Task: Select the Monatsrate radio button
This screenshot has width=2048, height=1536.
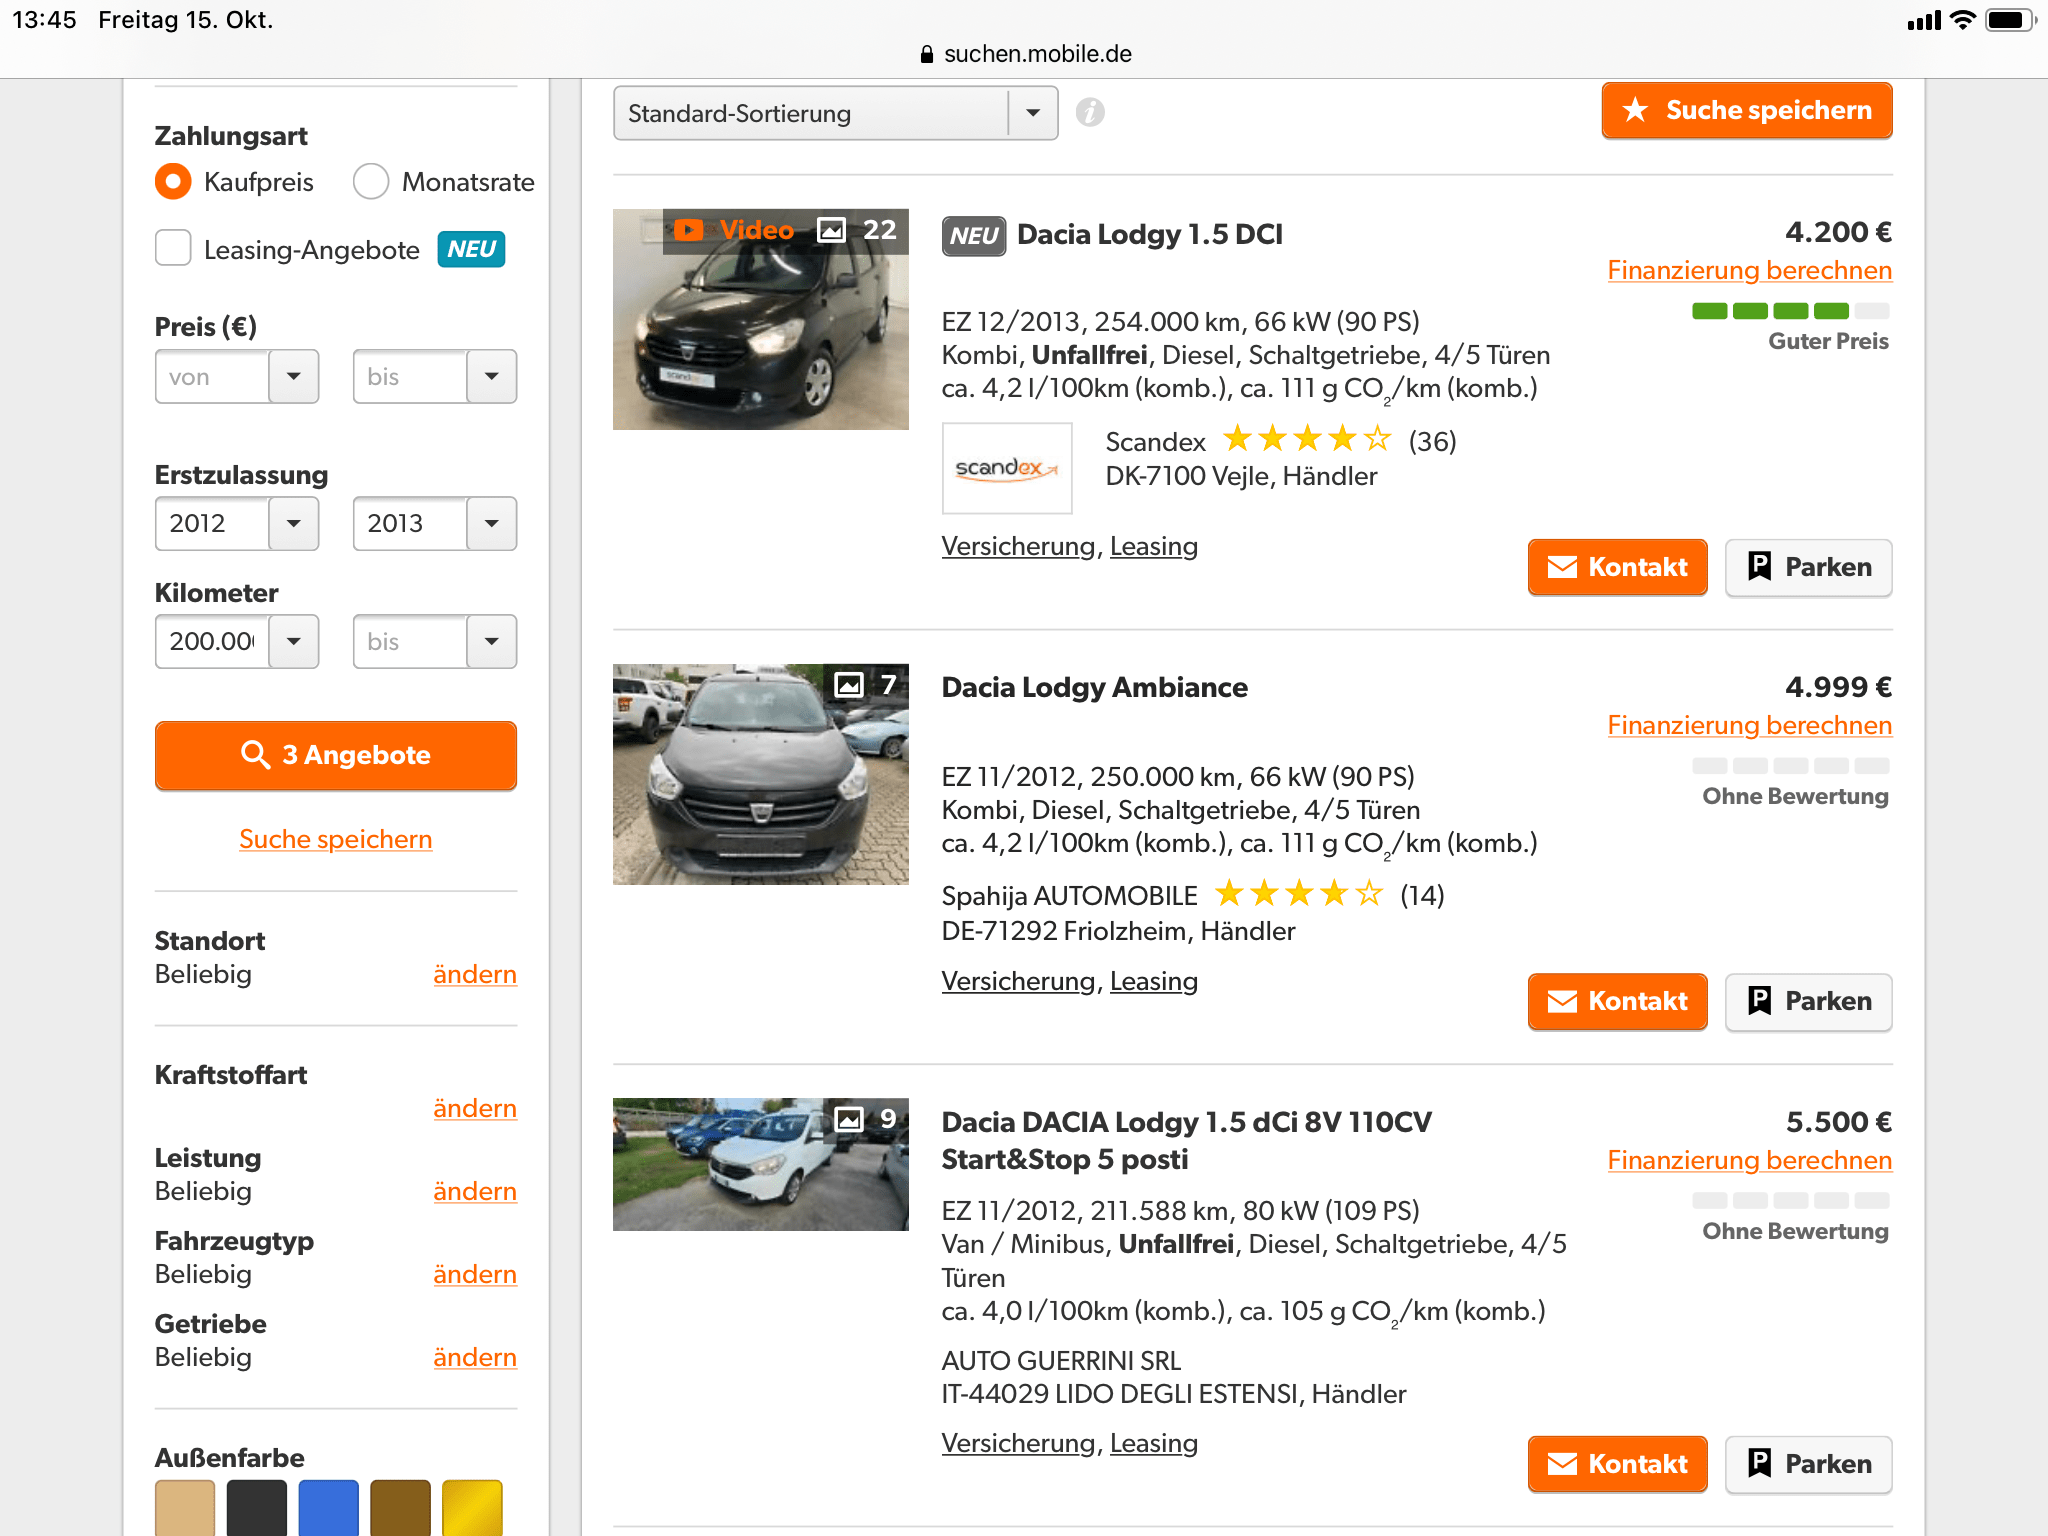Action: coord(371,182)
